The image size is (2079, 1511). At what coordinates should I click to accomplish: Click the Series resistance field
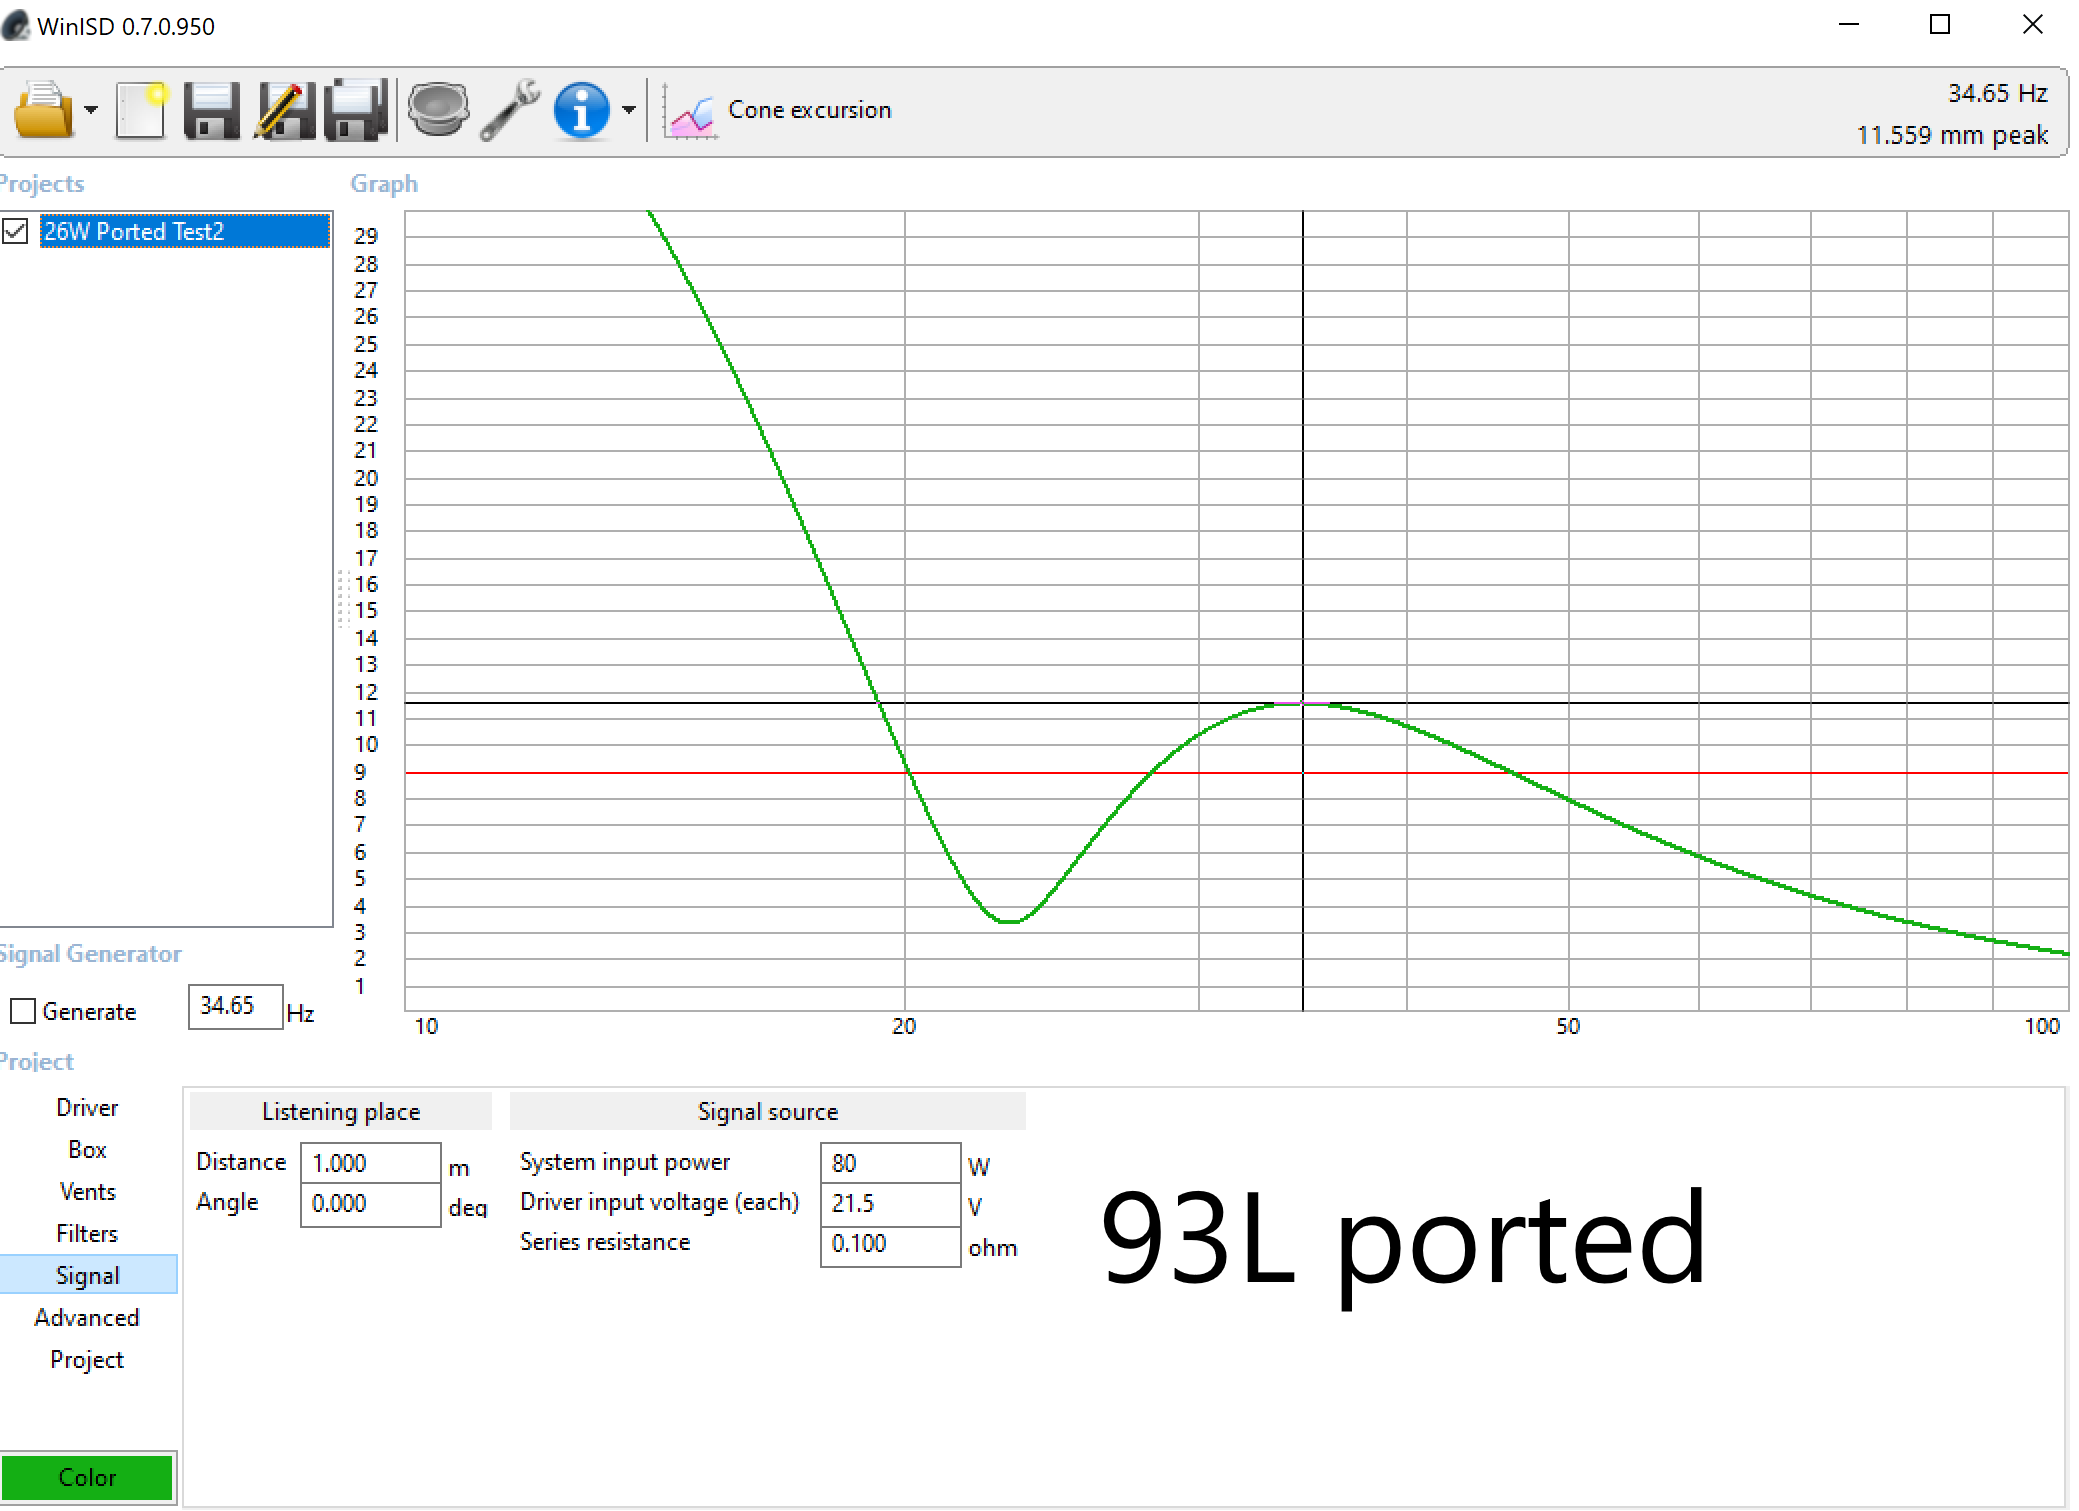coord(890,1245)
